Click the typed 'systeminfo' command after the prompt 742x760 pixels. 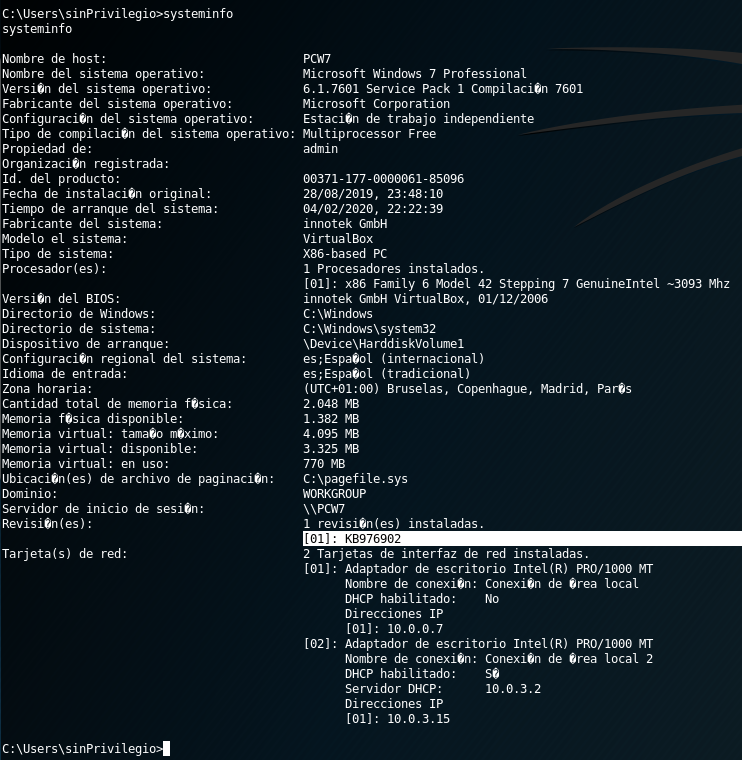tap(198, 14)
